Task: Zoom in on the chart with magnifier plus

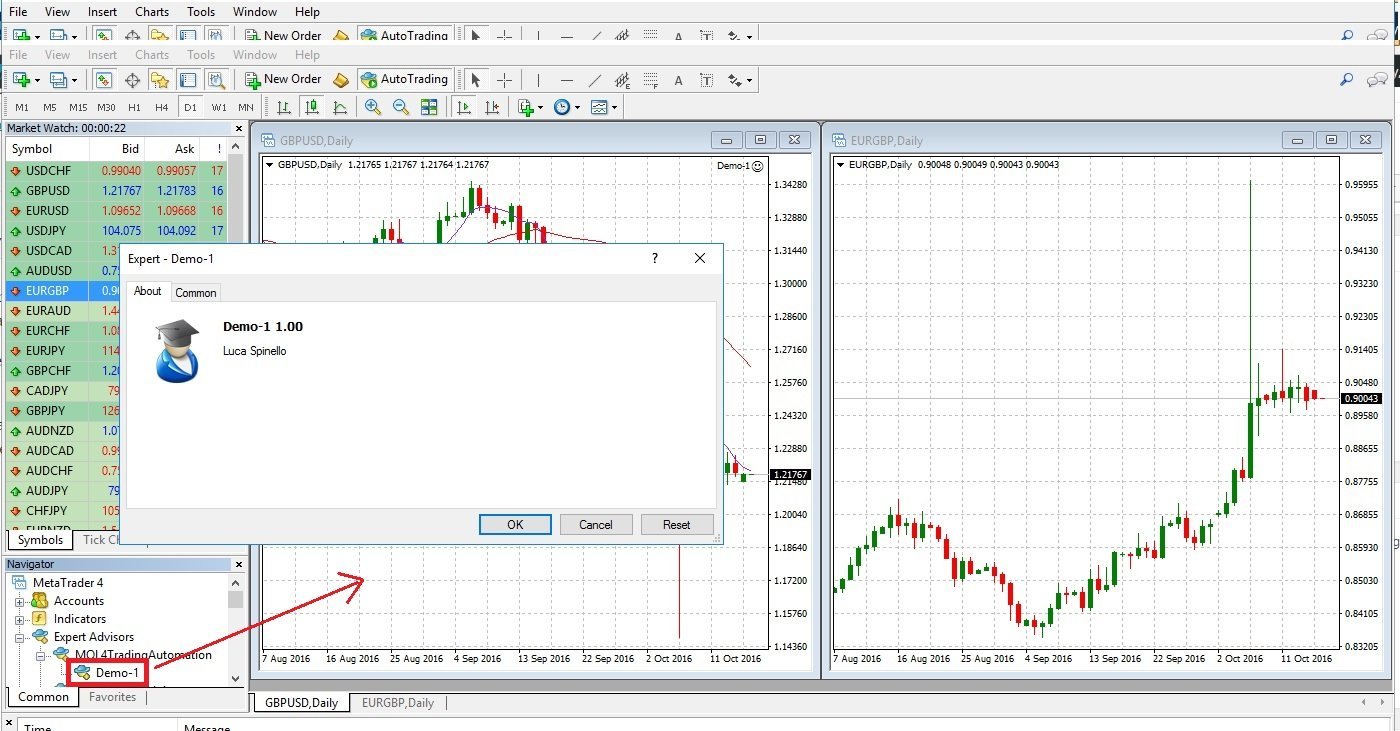Action: point(373,107)
